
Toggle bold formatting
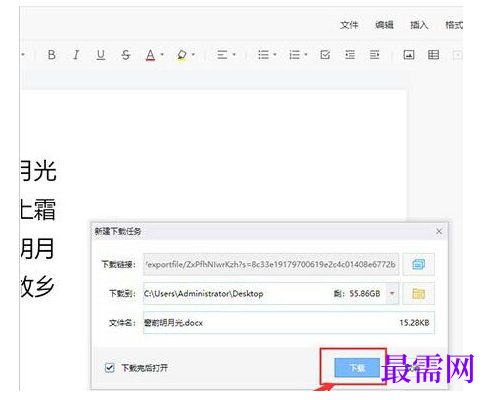pyautogui.click(x=52, y=55)
